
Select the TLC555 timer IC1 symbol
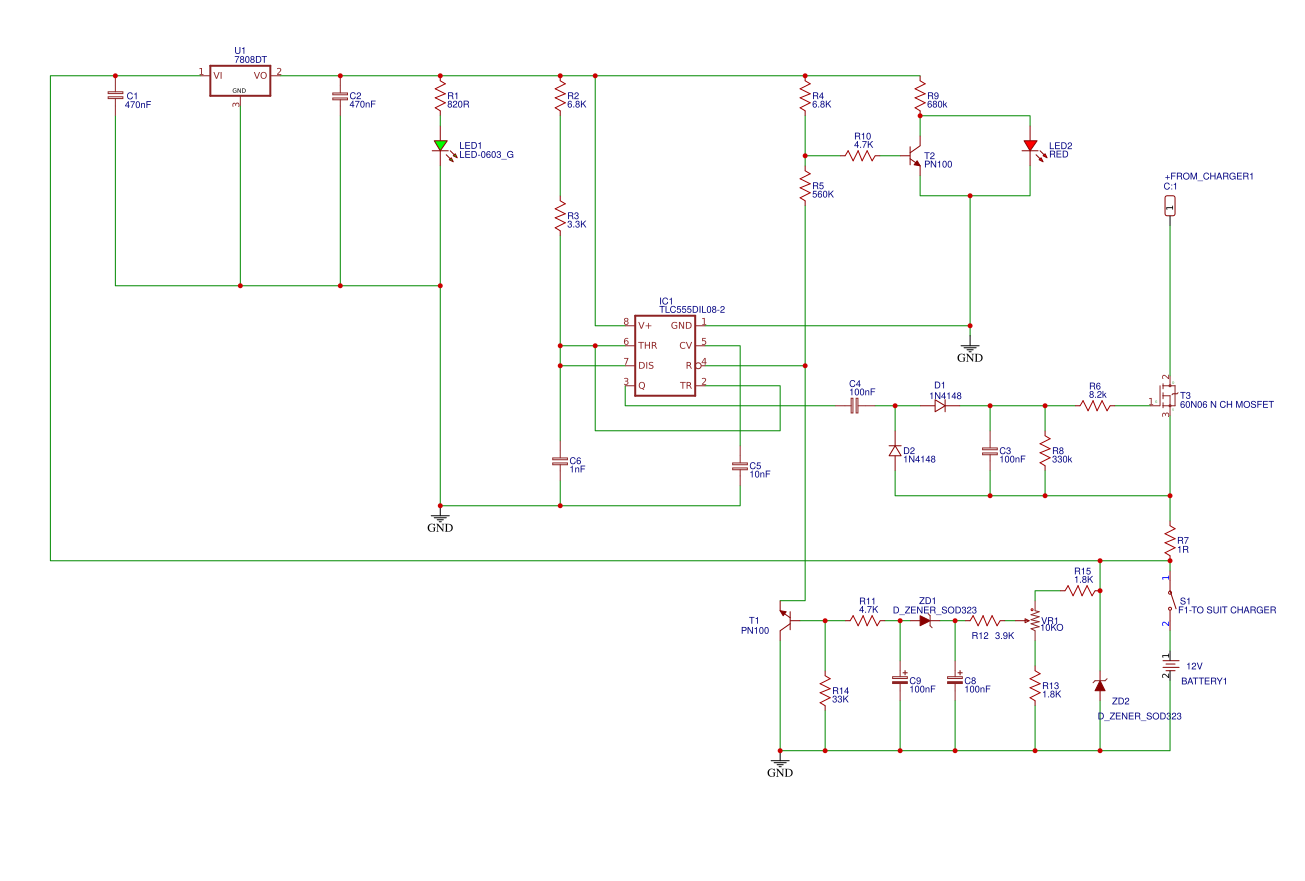[x=664, y=355]
